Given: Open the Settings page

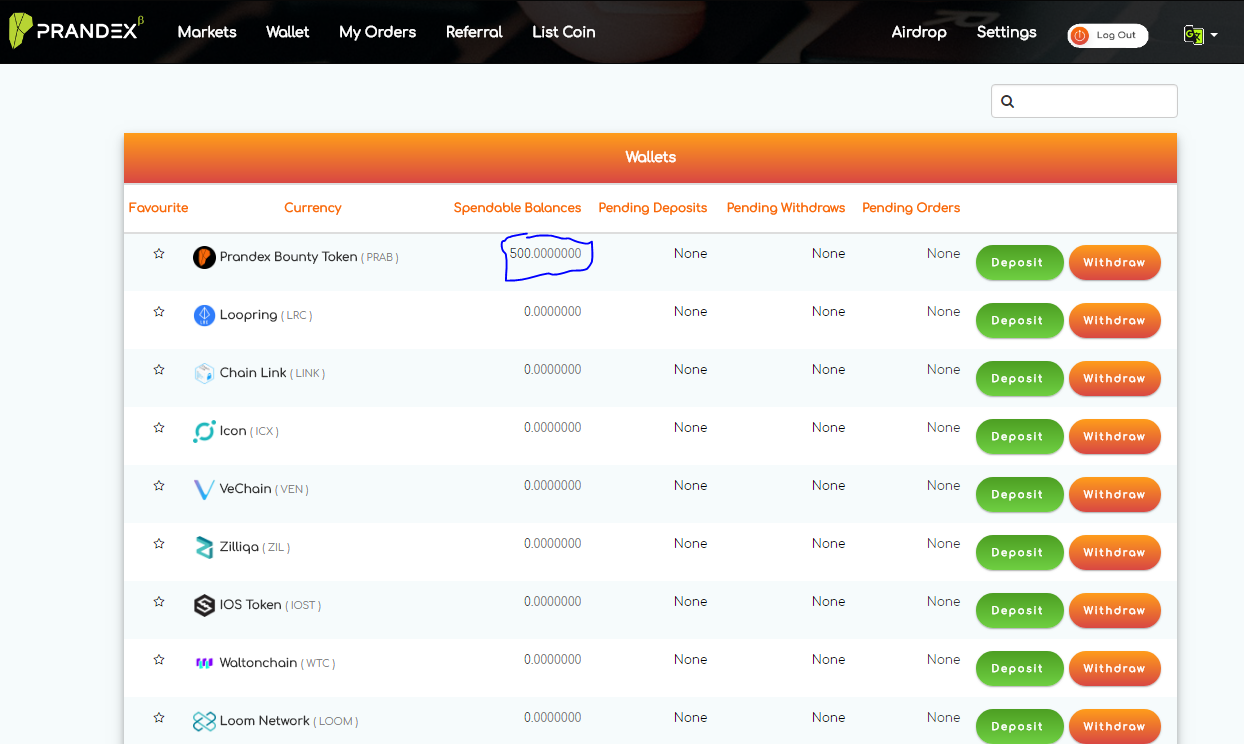Looking at the screenshot, I should (1006, 32).
